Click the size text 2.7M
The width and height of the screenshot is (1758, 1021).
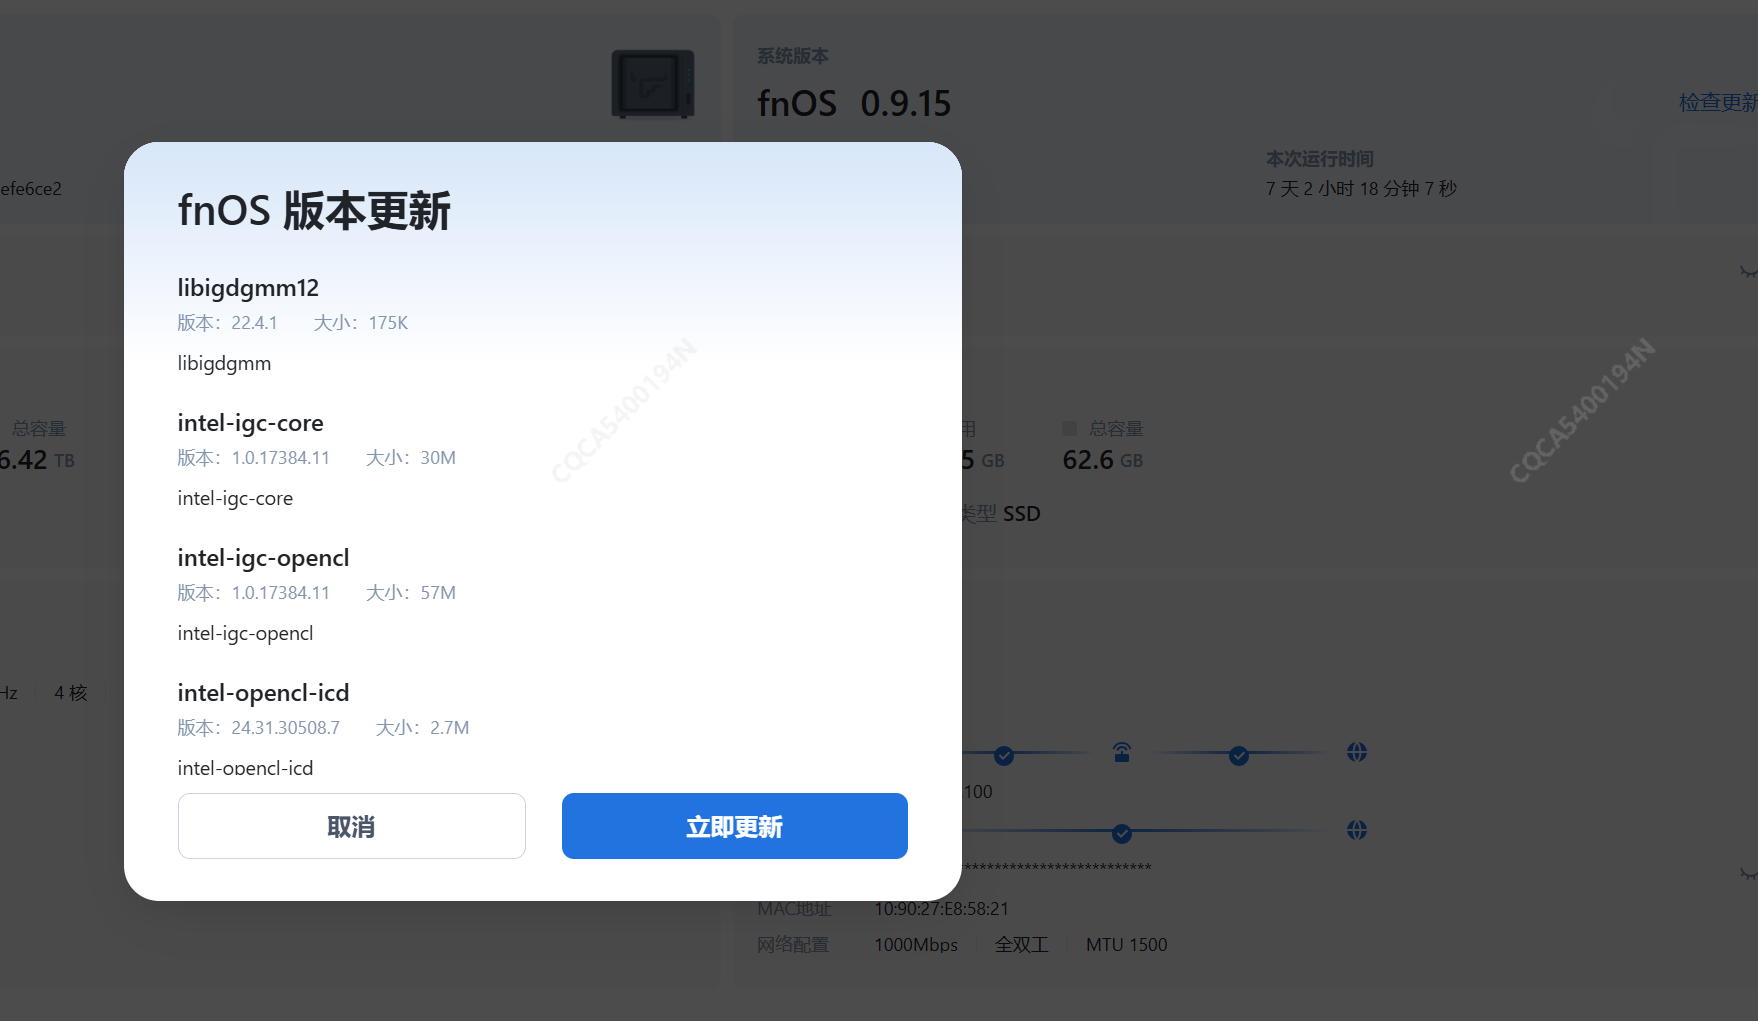click(x=449, y=728)
